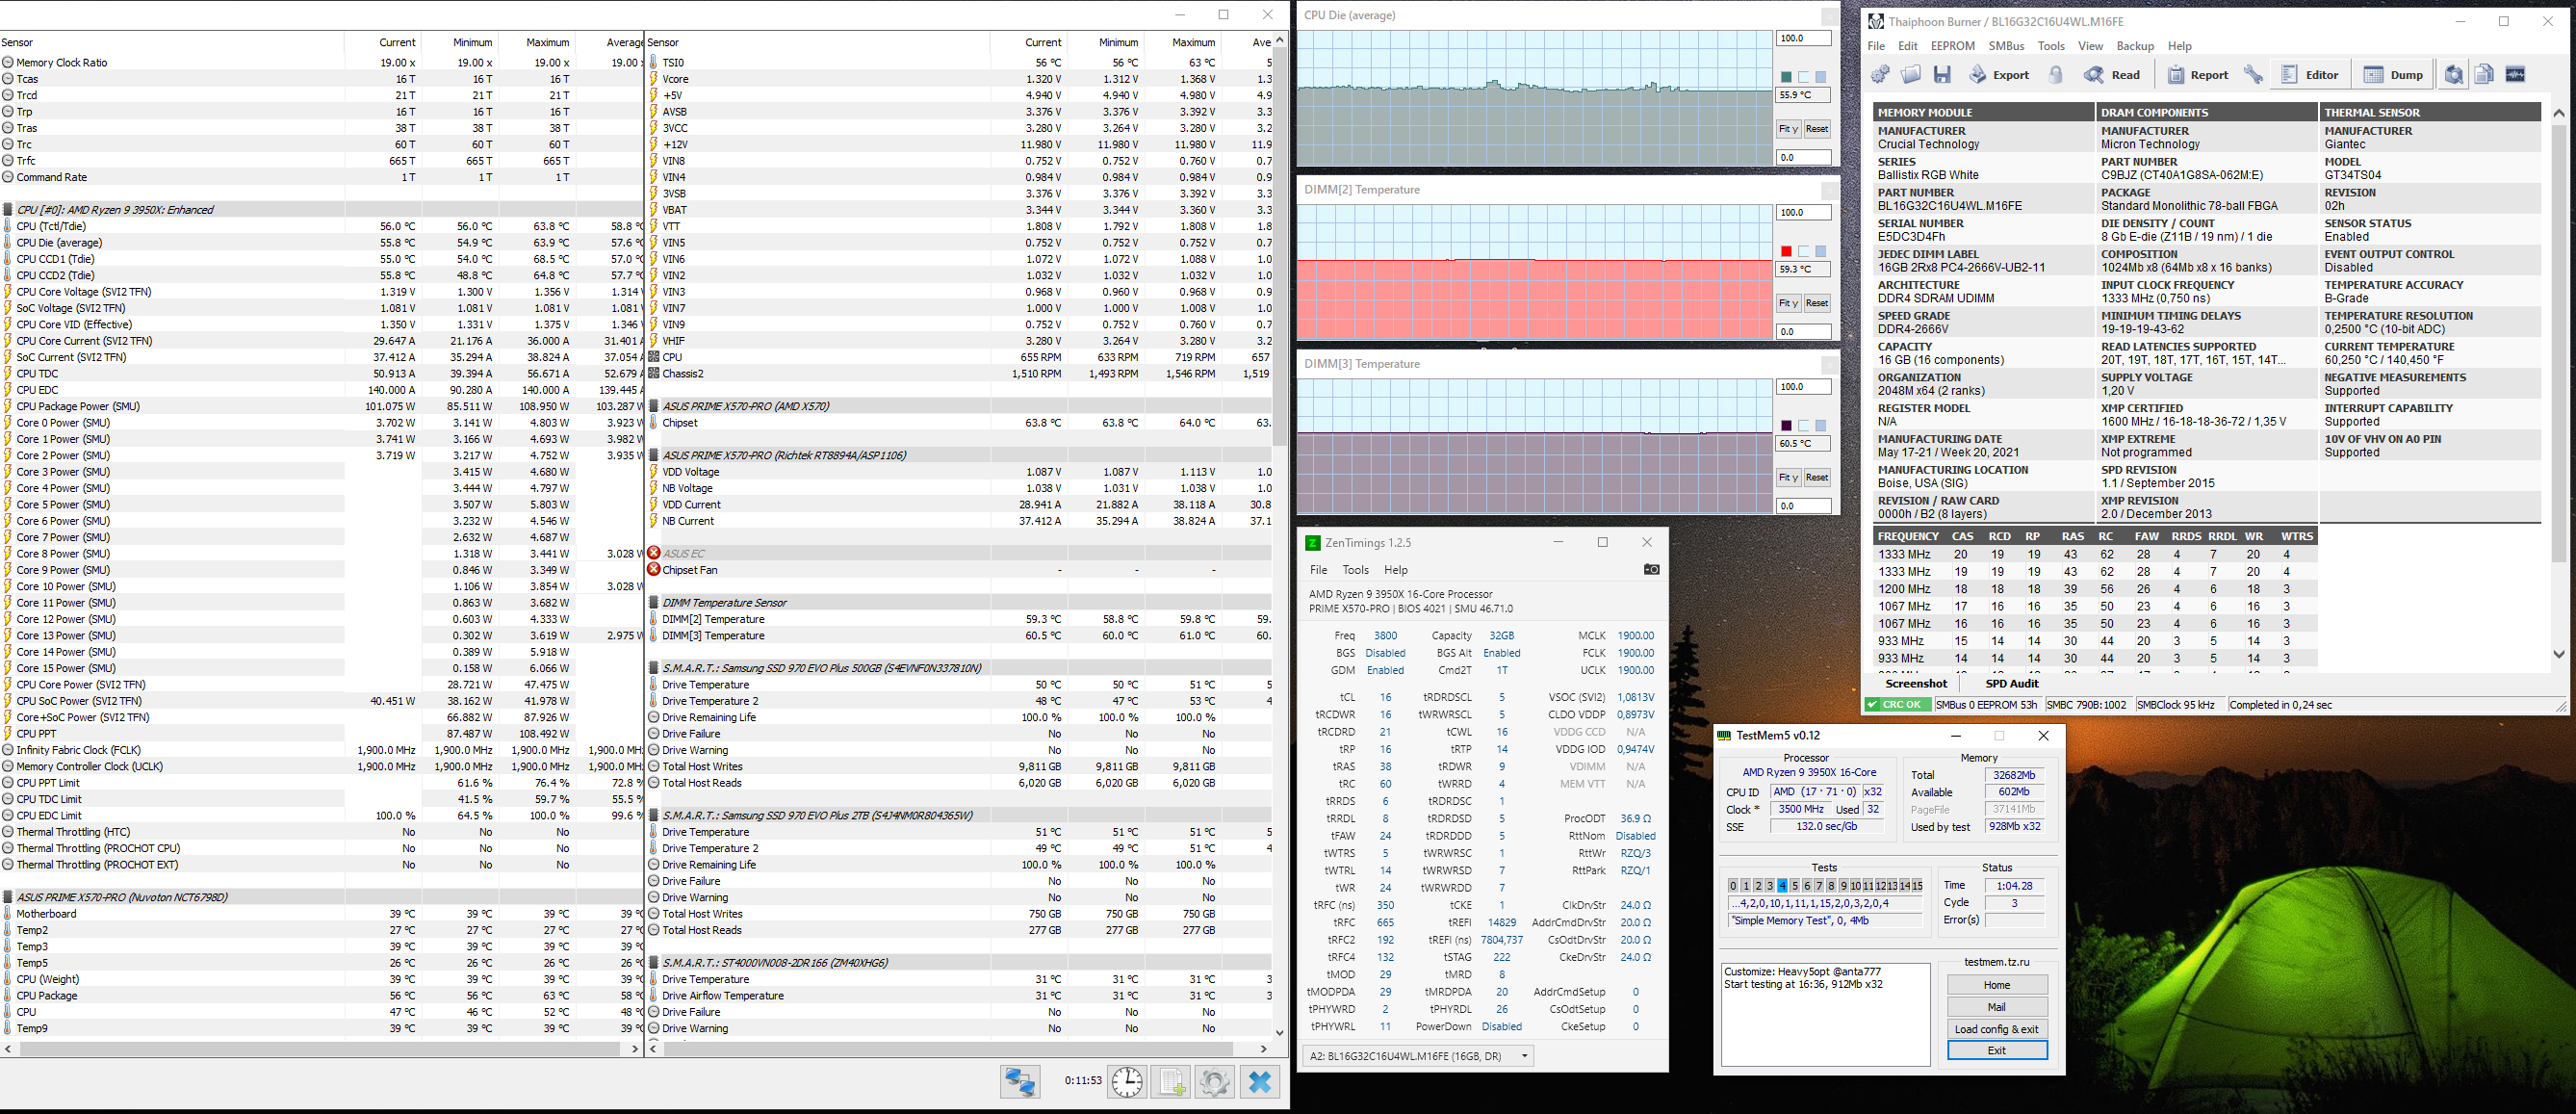Toggle the Editor view button in Thaiphoon
This screenshot has width=2576, height=1114.
click(2309, 75)
